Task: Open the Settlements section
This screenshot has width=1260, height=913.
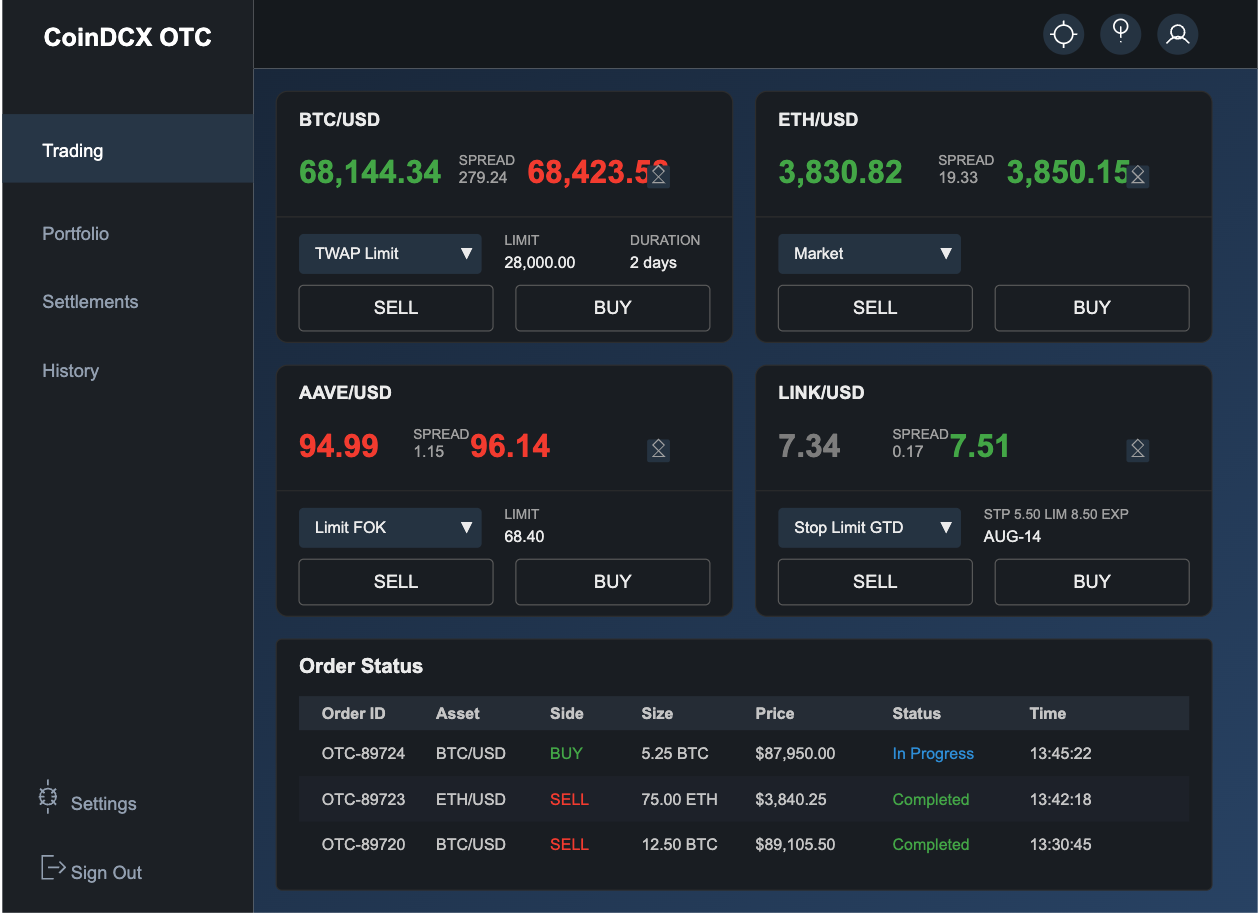Action: 90,302
